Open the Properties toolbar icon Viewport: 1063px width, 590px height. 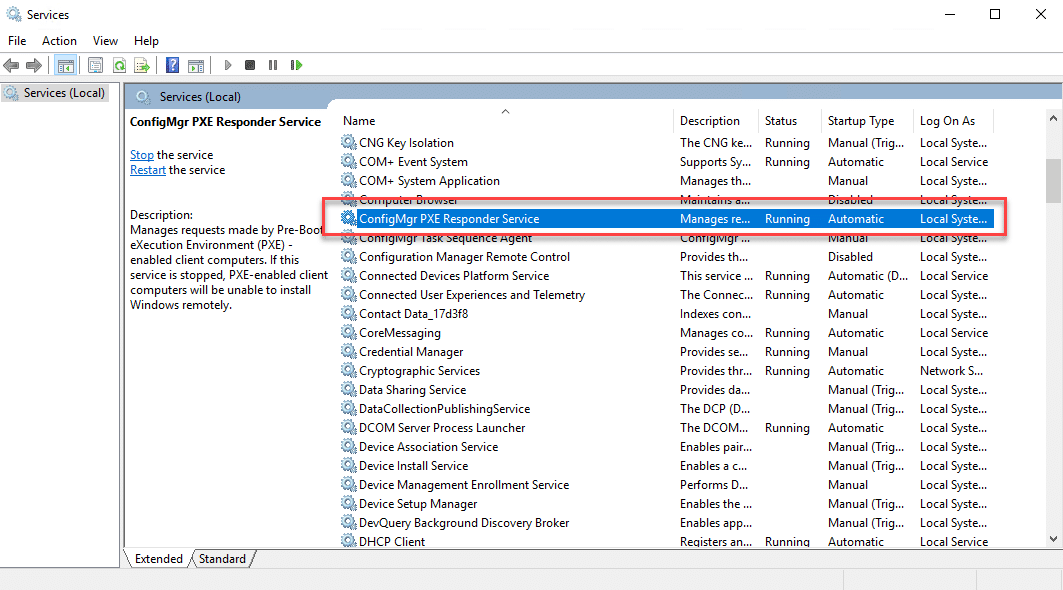pyautogui.click(x=96, y=65)
